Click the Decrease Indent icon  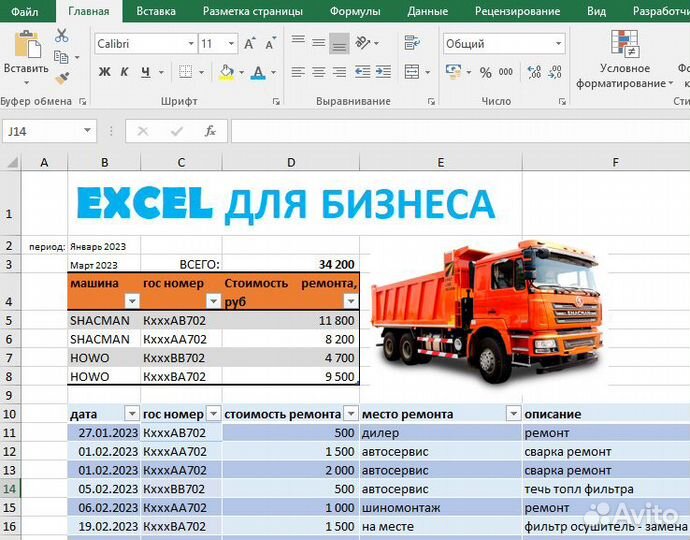363,72
